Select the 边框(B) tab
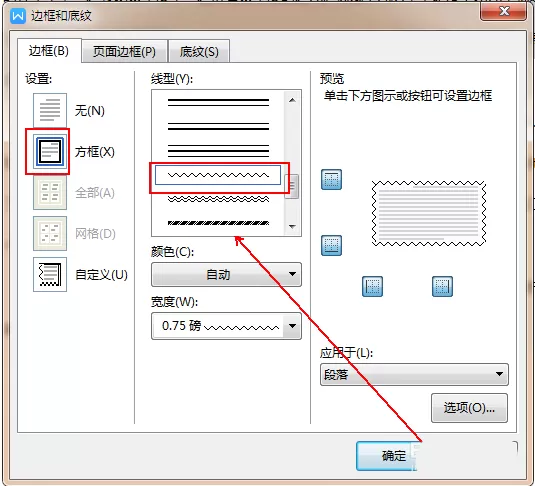The image size is (535, 486). point(49,51)
